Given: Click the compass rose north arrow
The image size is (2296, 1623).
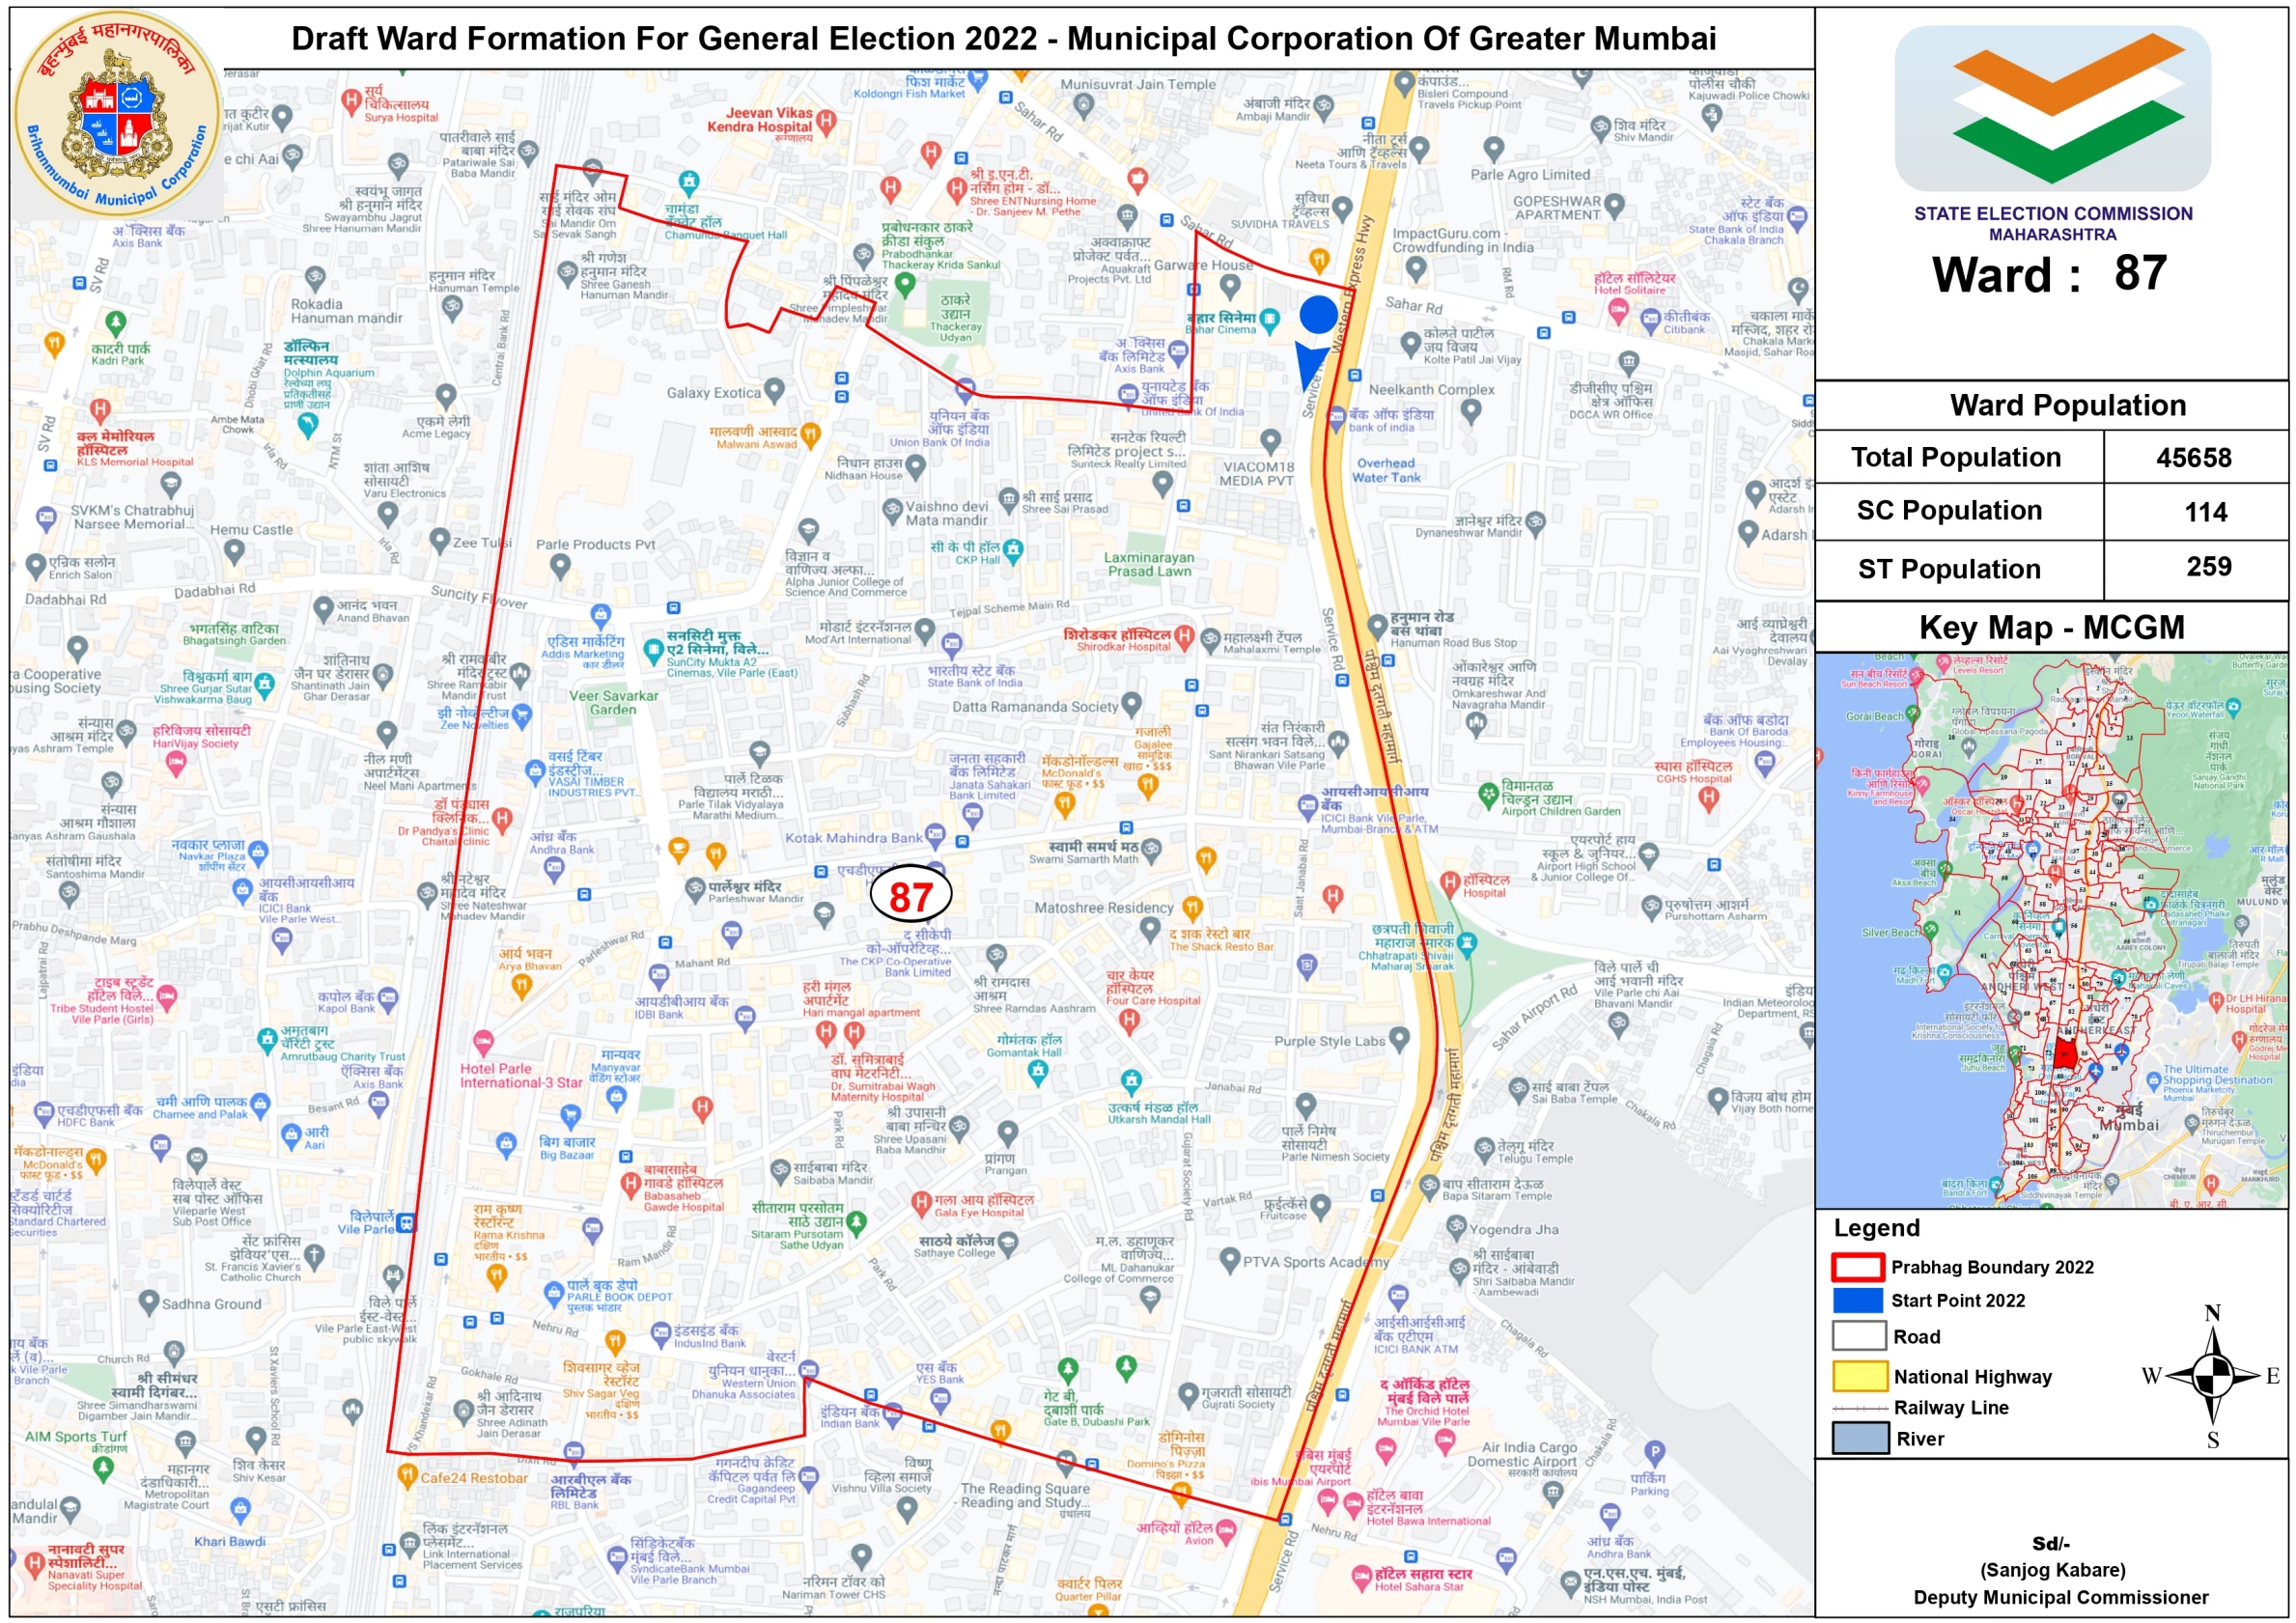Looking at the screenshot, I should [2214, 1376].
